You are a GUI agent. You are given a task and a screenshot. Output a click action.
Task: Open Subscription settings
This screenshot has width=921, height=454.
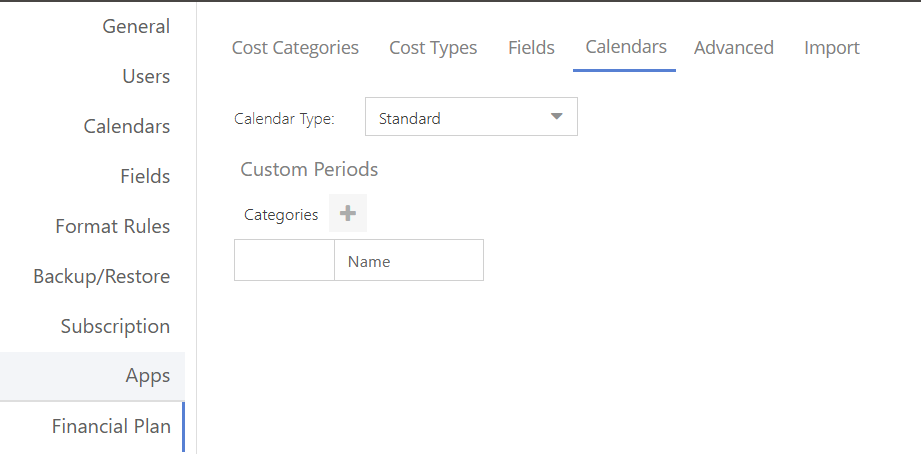pos(115,326)
